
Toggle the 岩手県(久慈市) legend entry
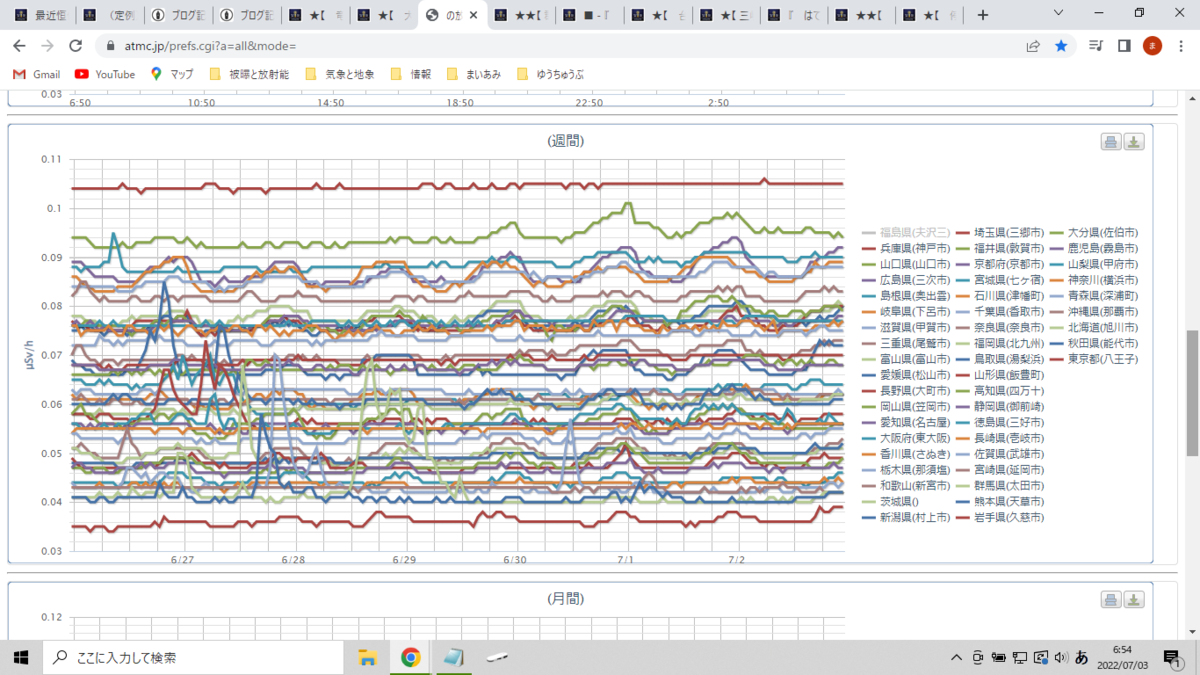1001,517
